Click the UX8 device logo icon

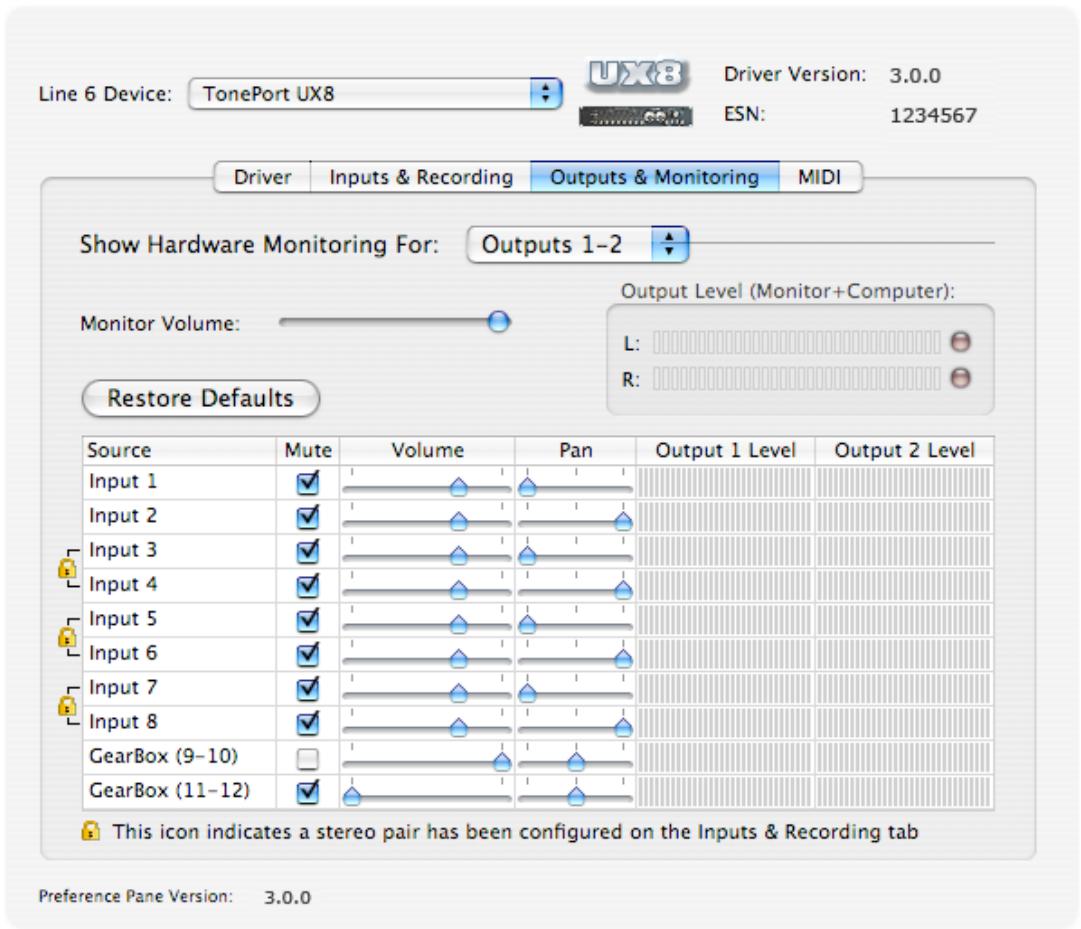coord(638,74)
